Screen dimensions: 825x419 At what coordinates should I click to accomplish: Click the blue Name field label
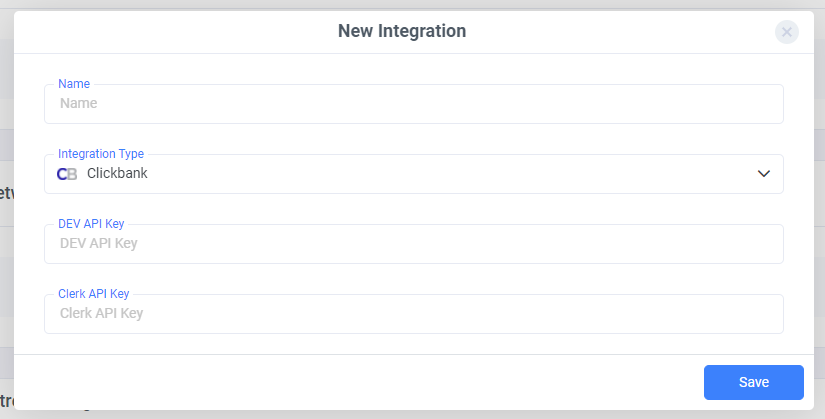74,84
